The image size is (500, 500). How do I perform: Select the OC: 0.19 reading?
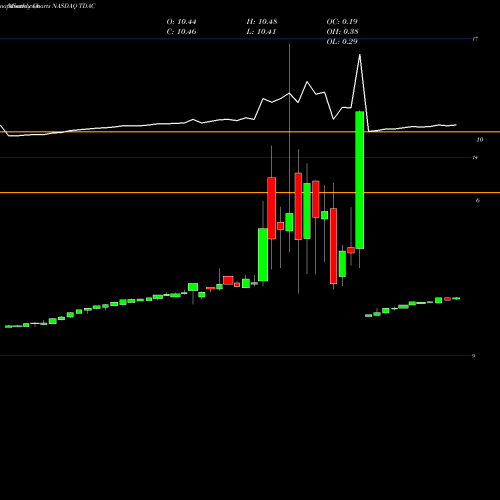[x=342, y=22]
